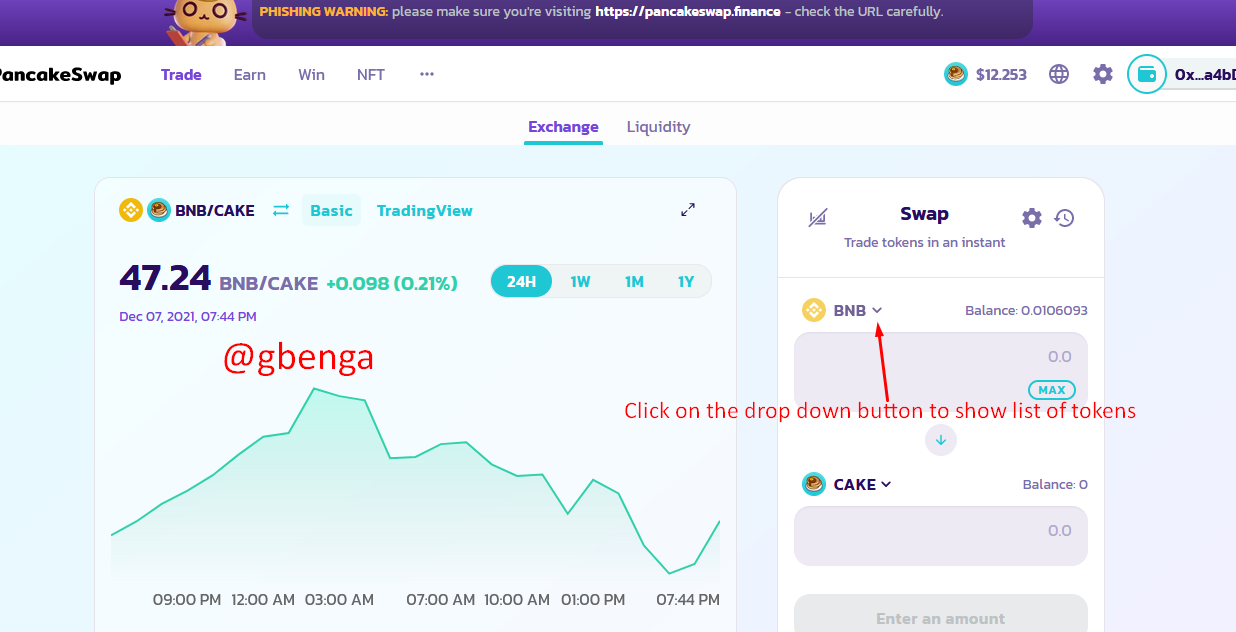Click the CAKE amount input field
This screenshot has width=1236, height=632.
941,535
